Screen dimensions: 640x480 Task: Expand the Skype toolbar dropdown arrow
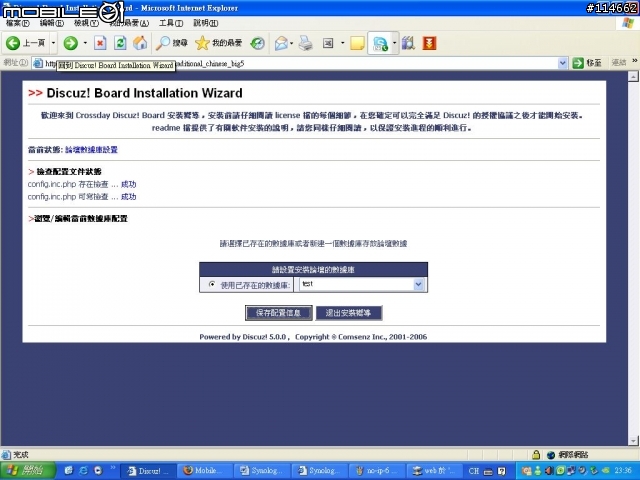pyautogui.click(x=394, y=43)
